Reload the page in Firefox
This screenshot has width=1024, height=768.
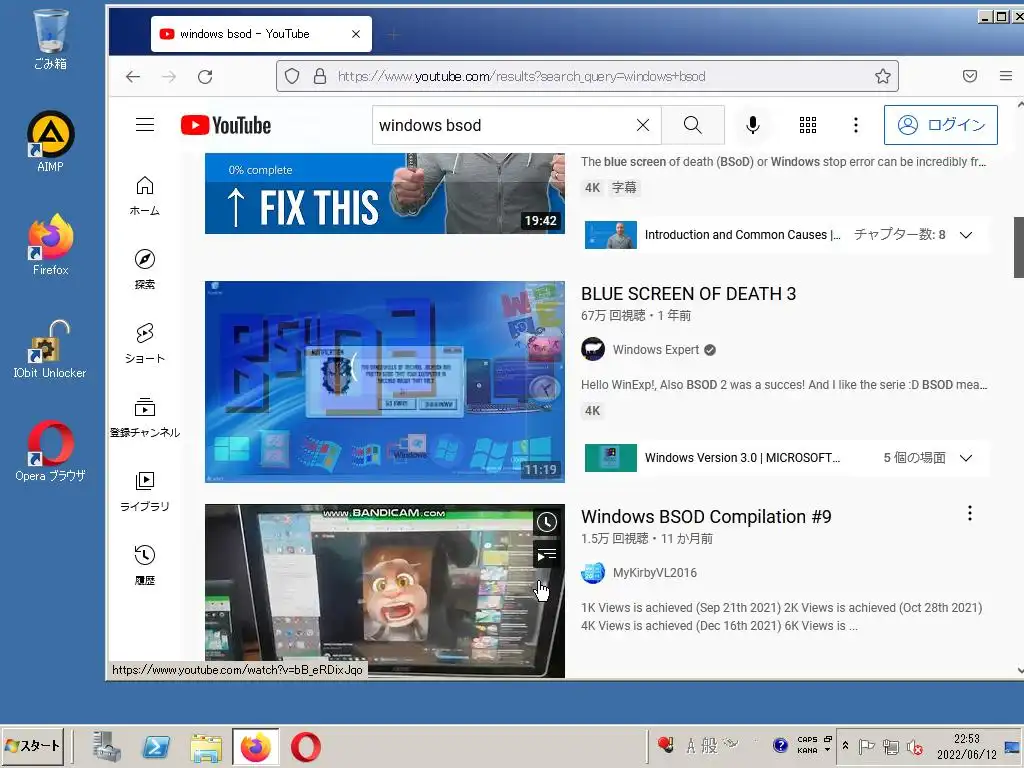coord(205,76)
